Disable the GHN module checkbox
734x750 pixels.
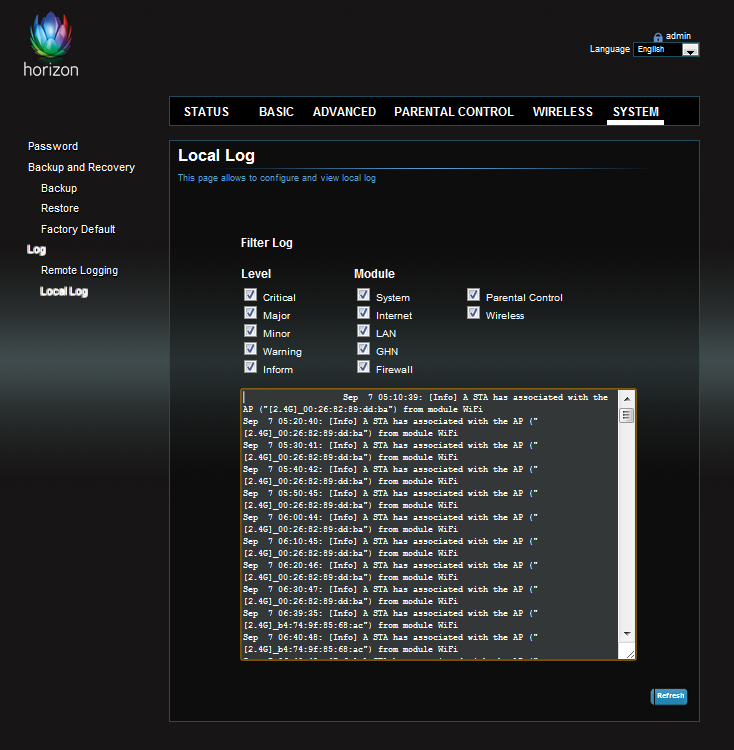pos(363,349)
